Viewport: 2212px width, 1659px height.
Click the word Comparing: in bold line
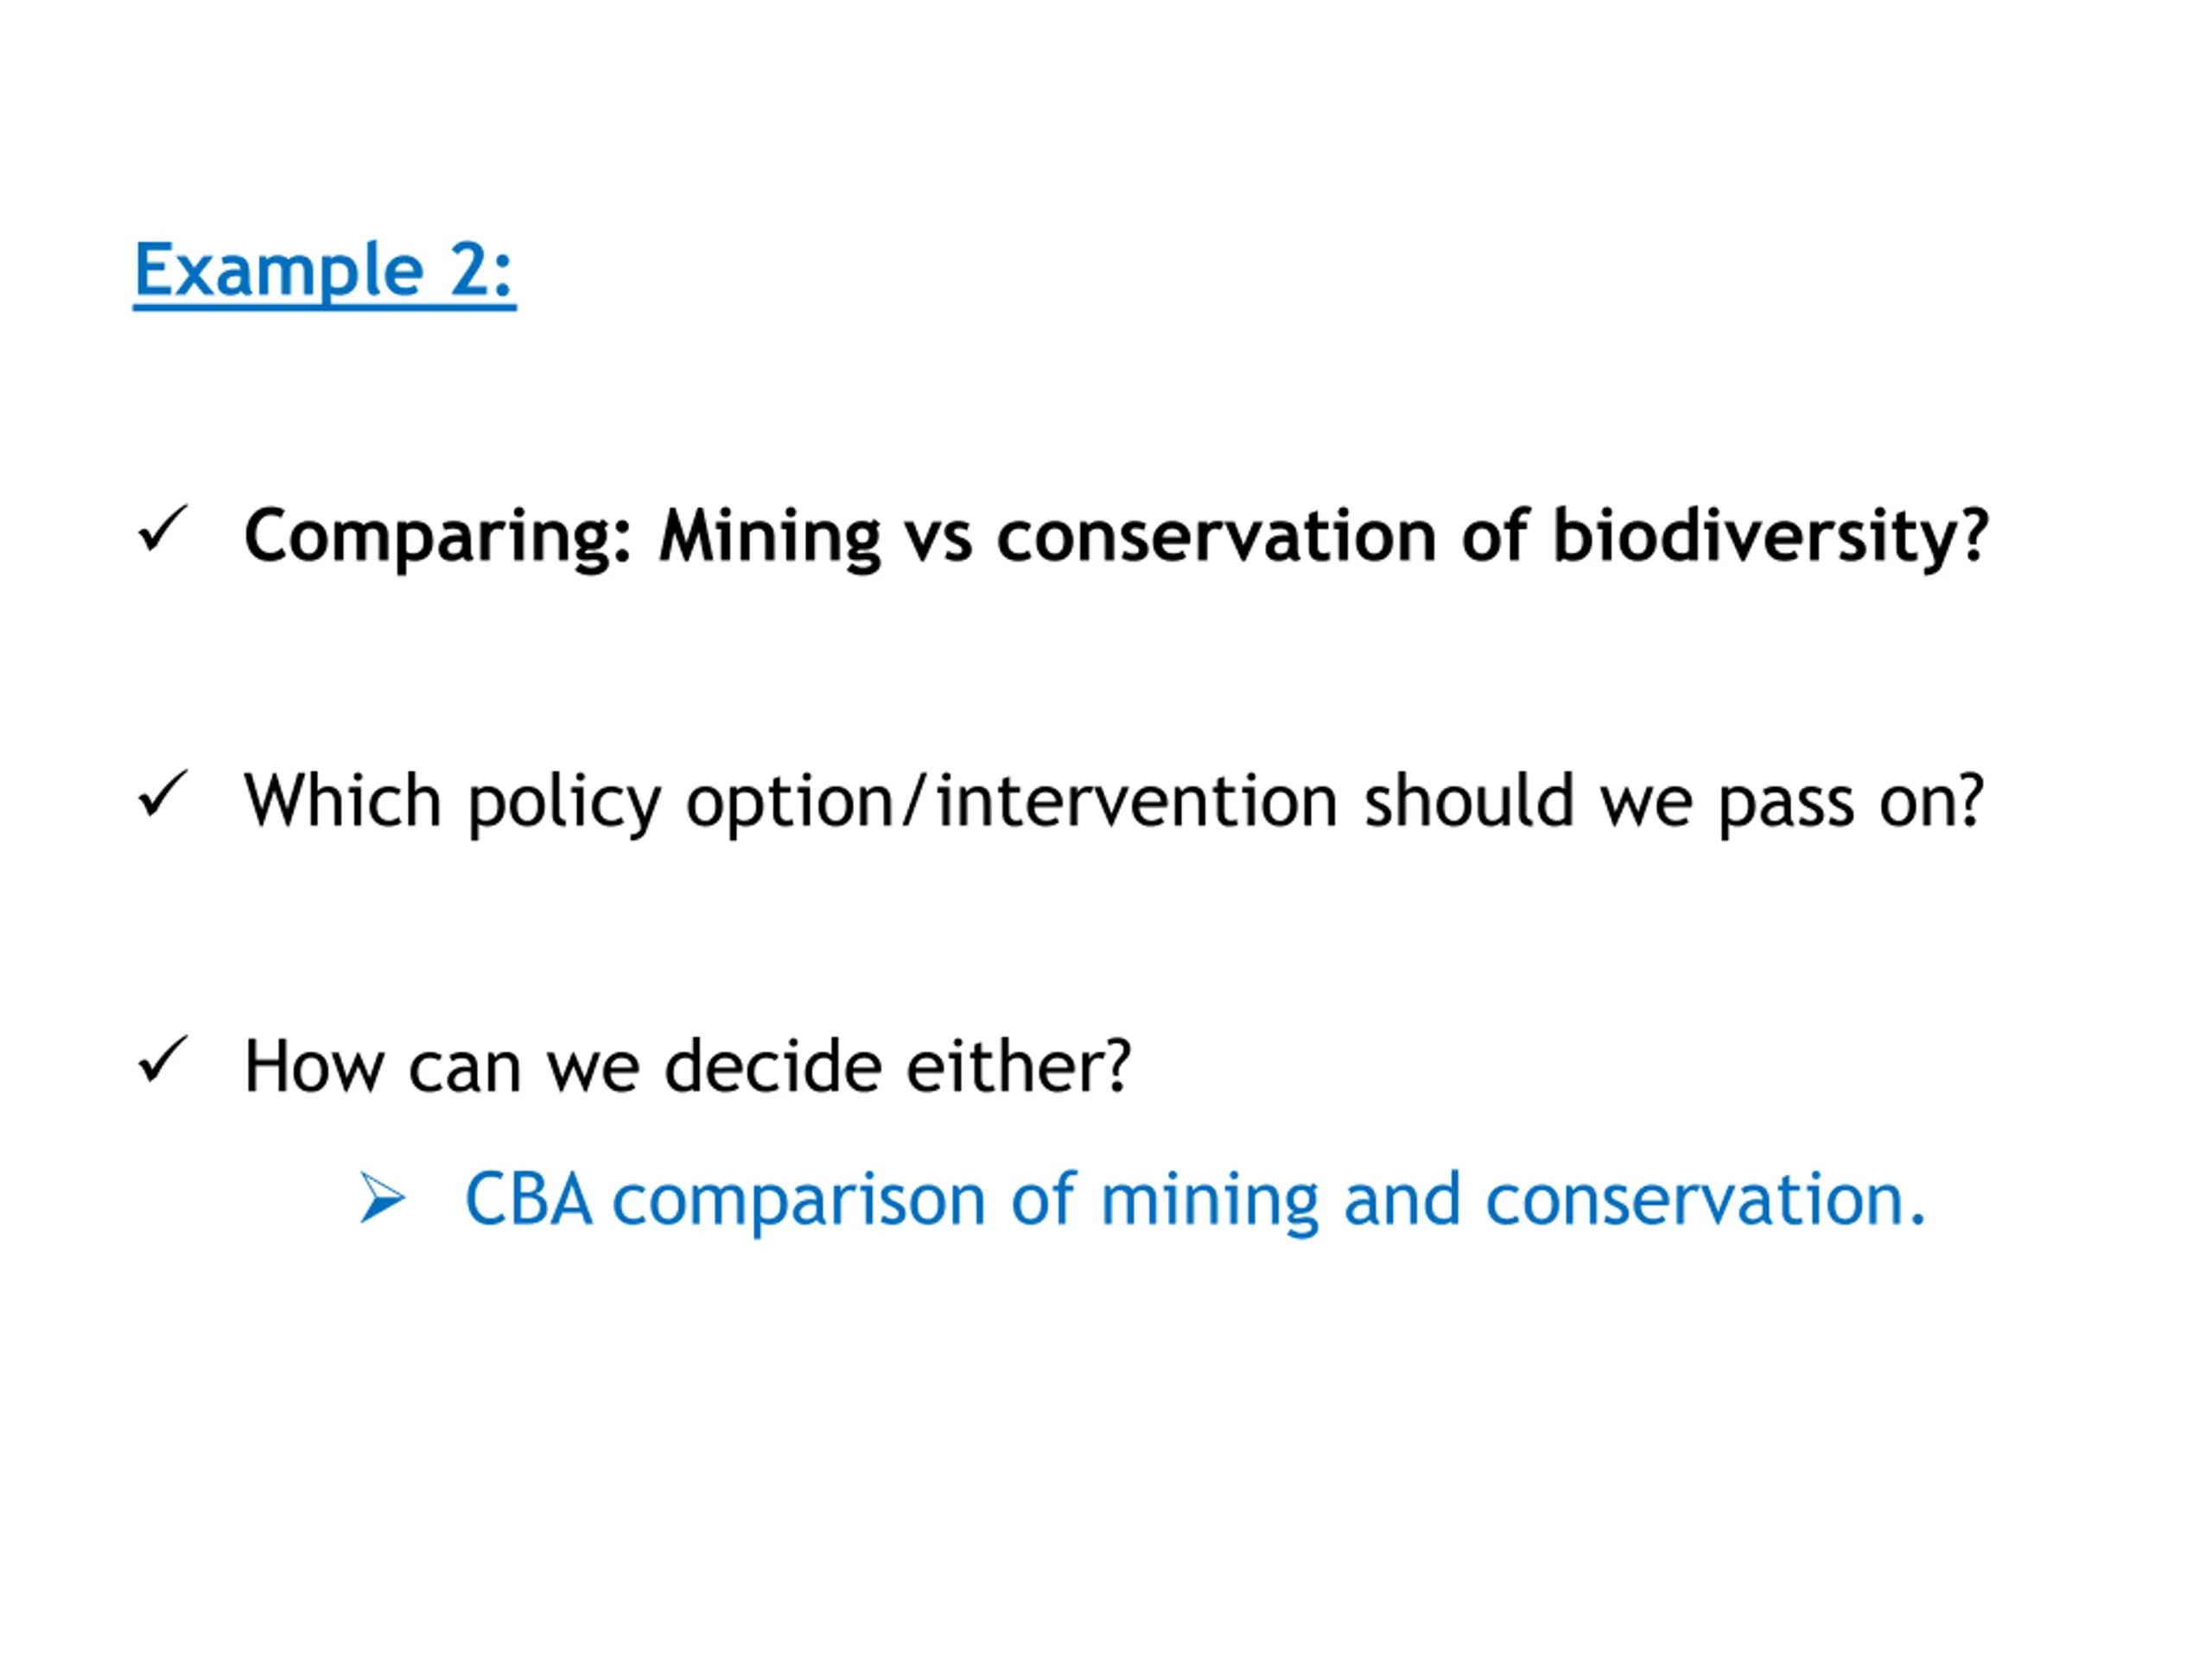[438, 538]
